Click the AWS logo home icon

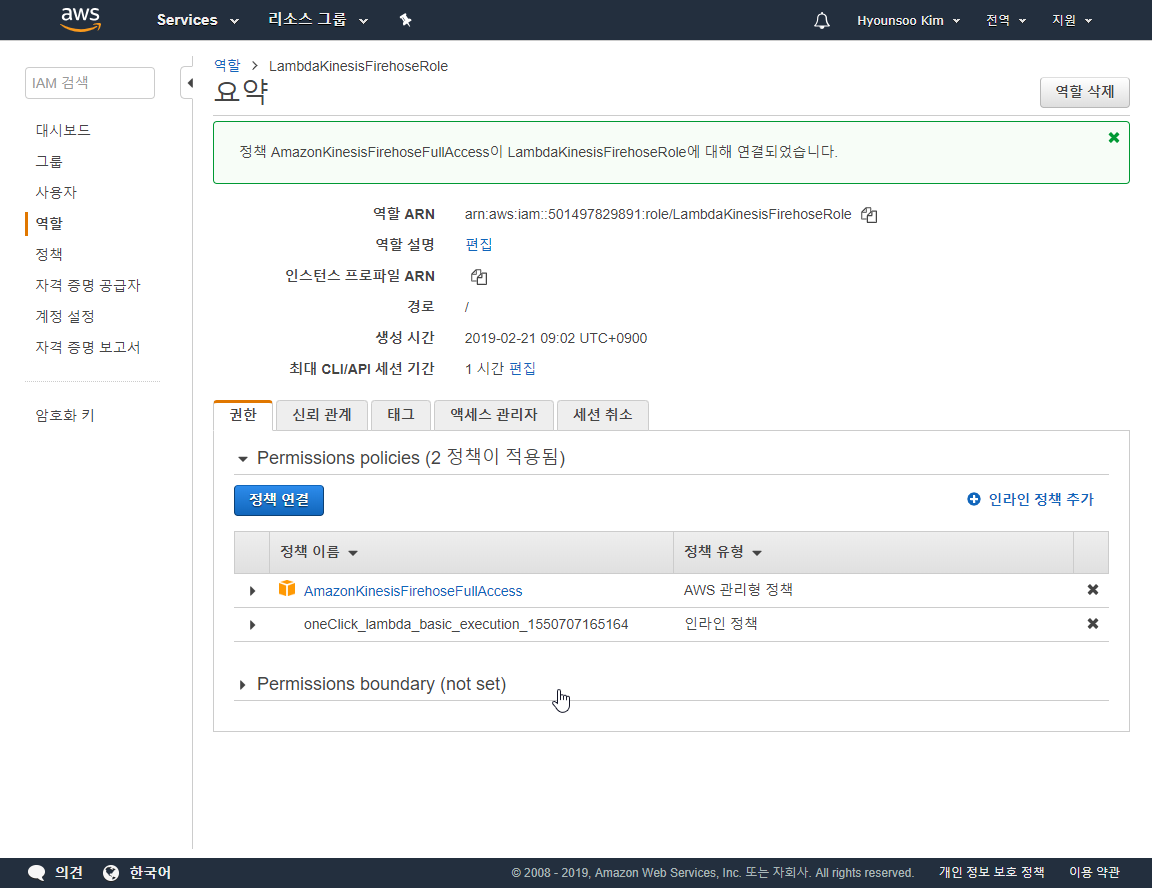tap(80, 20)
